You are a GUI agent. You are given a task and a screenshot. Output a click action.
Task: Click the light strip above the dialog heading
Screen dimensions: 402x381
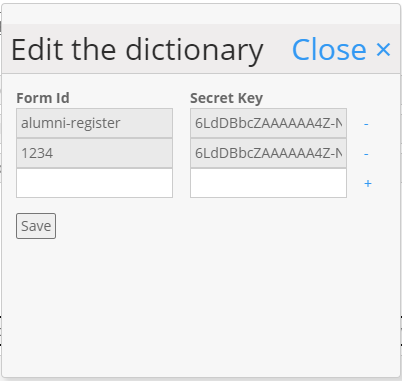(x=201, y=14)
